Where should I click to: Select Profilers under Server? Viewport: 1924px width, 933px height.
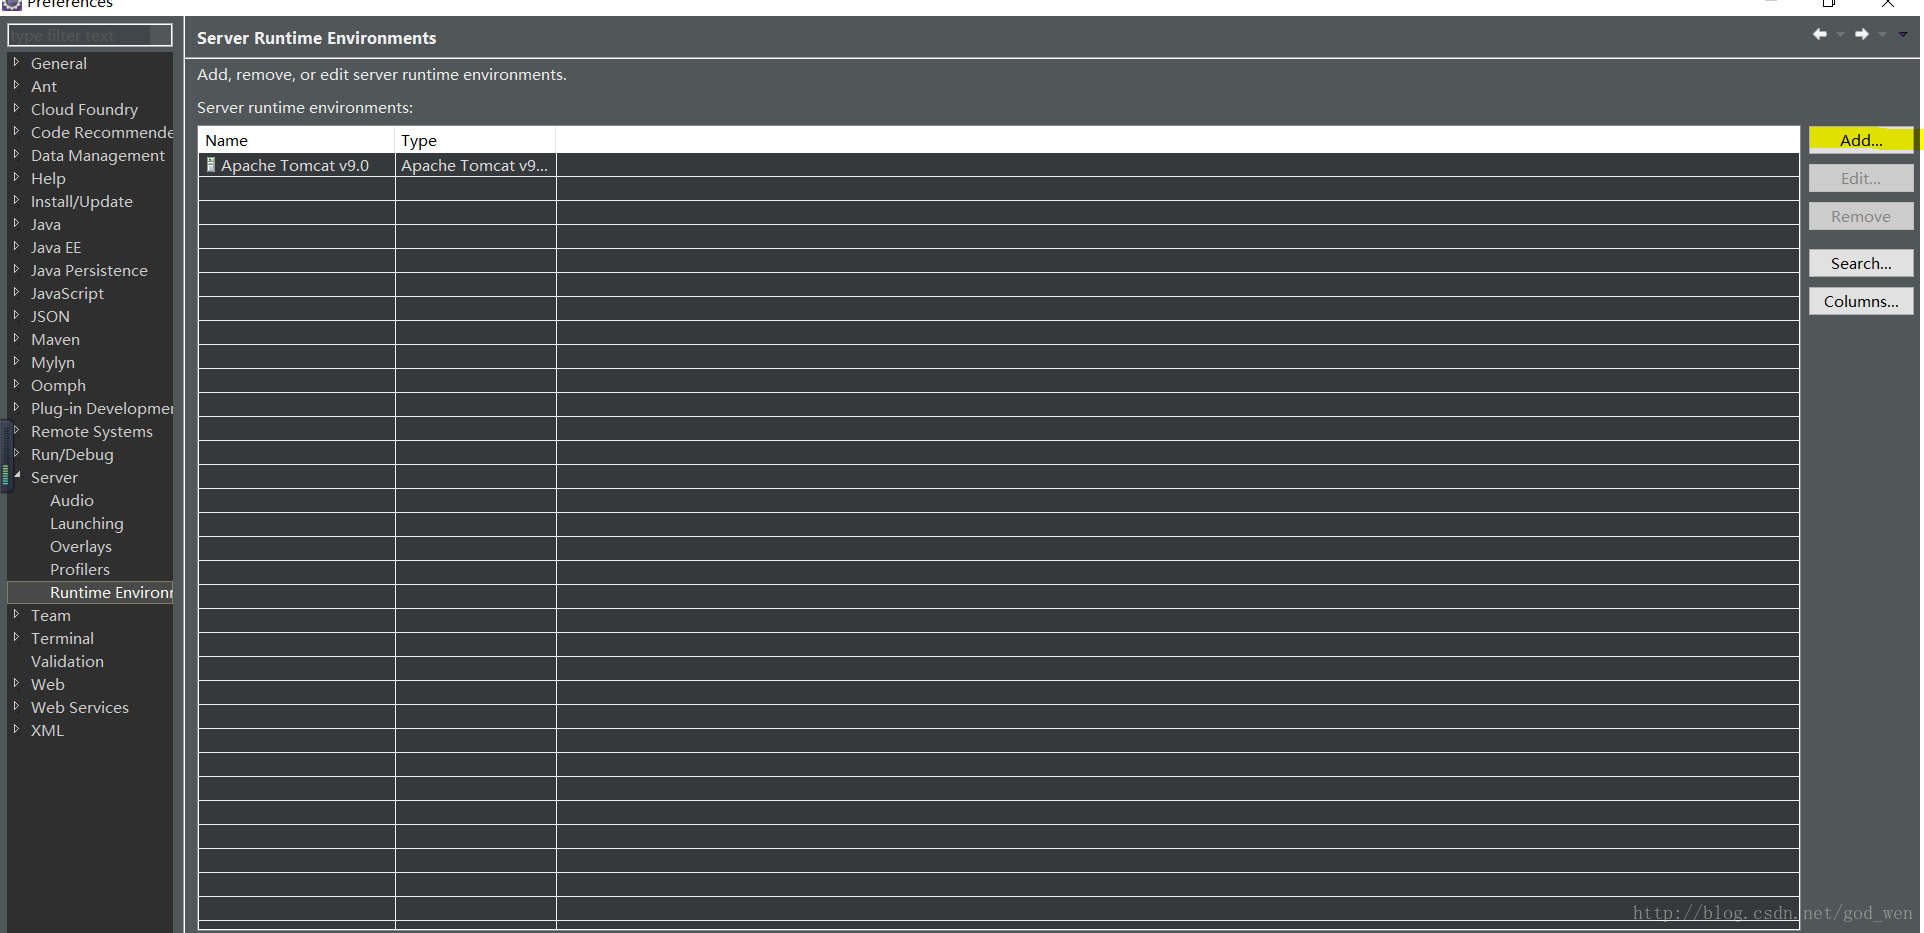(x=80, y=569)
